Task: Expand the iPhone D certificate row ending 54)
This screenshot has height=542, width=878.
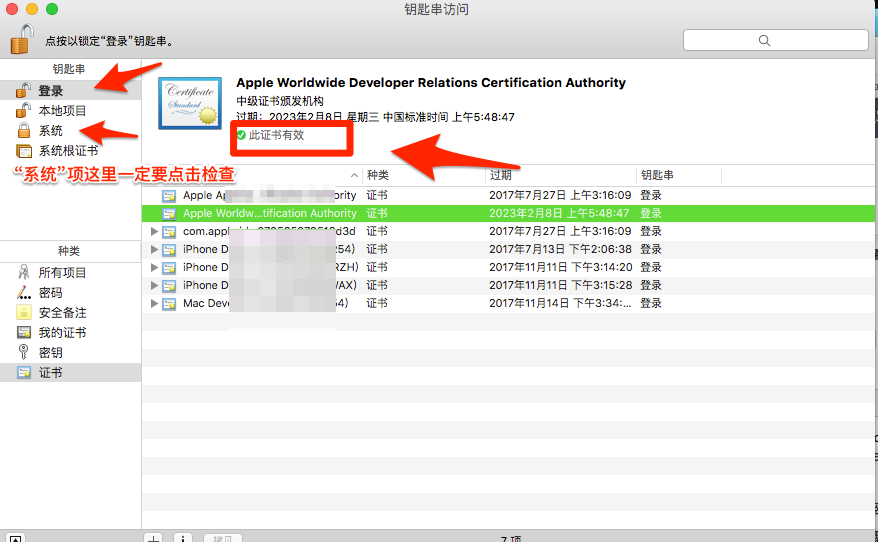Action: pyautogui.click(x=154, y=249)
